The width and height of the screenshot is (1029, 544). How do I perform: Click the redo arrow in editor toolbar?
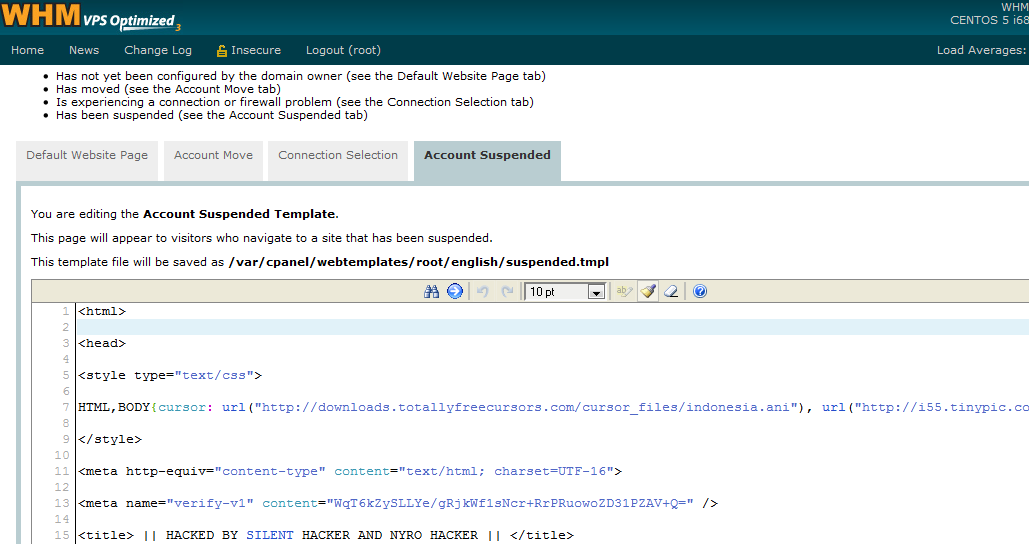[507, 291]
